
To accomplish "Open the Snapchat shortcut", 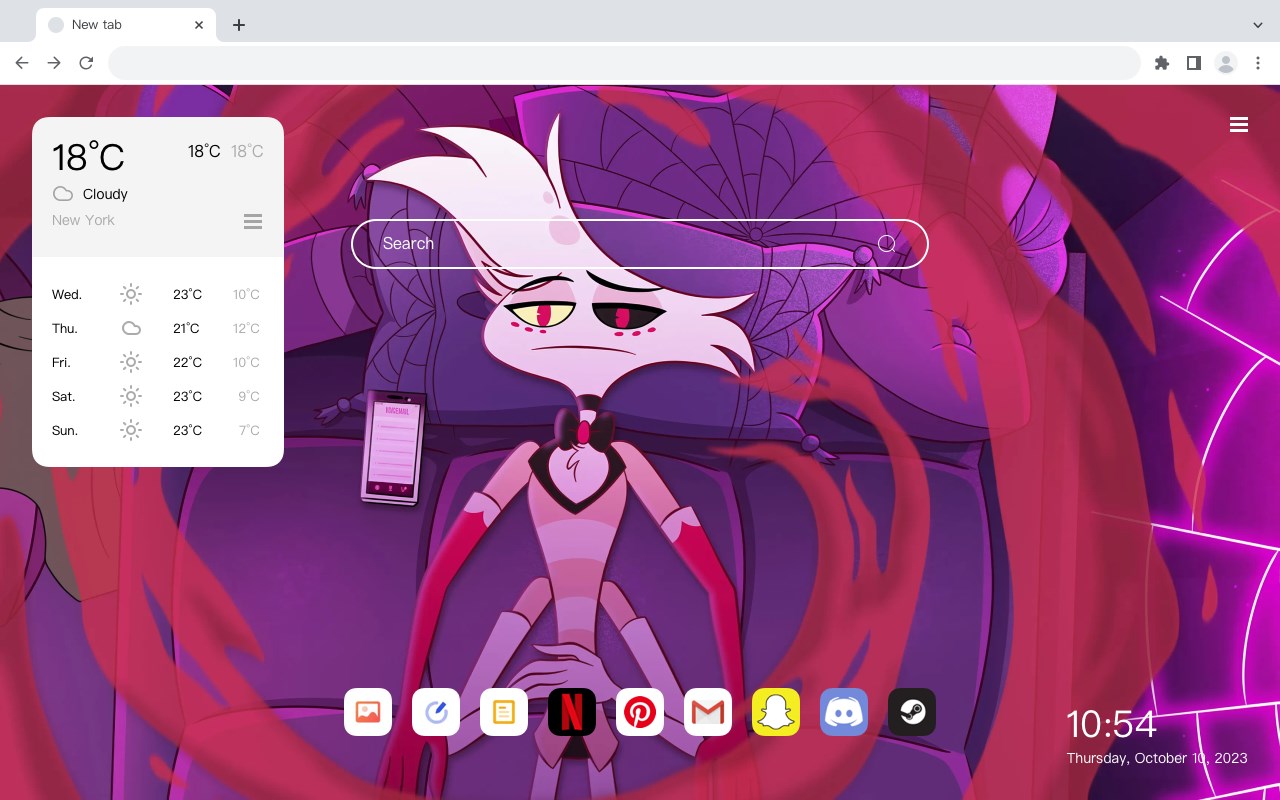I will pos(776,712).
